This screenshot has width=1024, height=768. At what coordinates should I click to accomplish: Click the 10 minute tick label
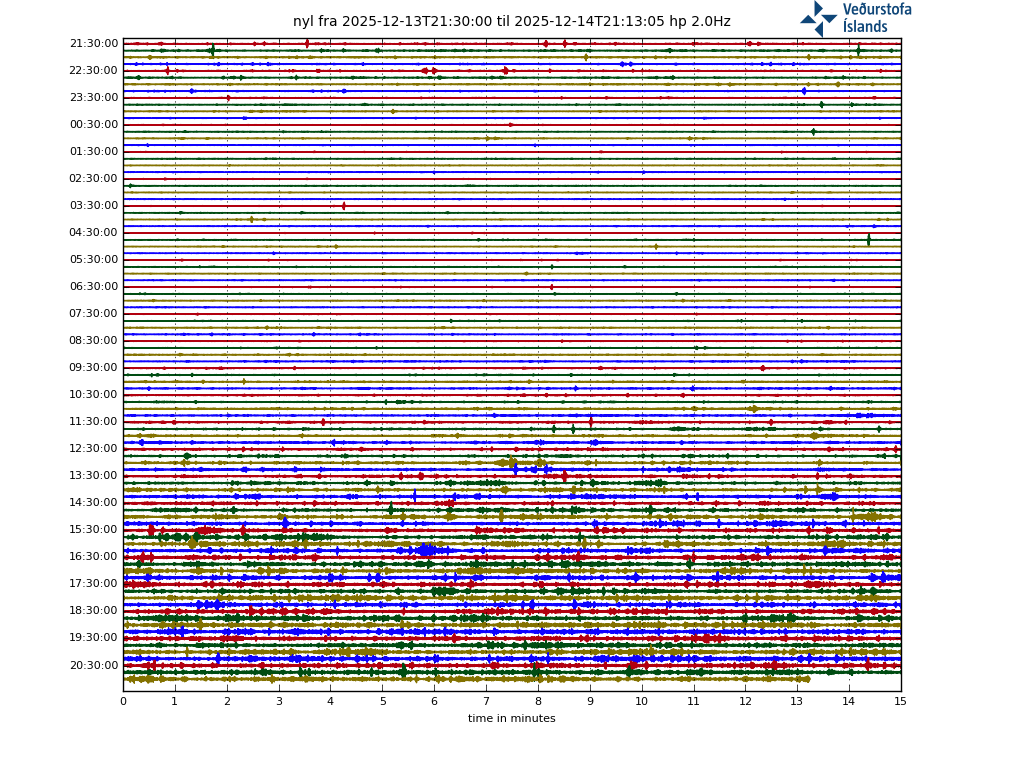point(641,701)
